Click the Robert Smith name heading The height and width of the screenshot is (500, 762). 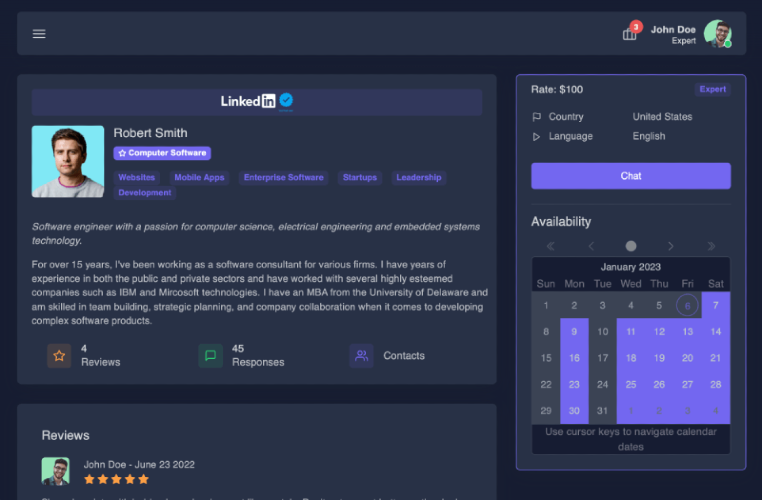150,133
